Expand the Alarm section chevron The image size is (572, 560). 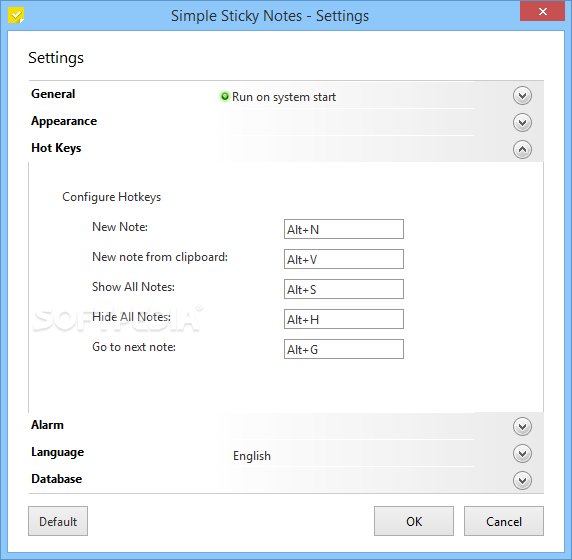pos(522,426)
